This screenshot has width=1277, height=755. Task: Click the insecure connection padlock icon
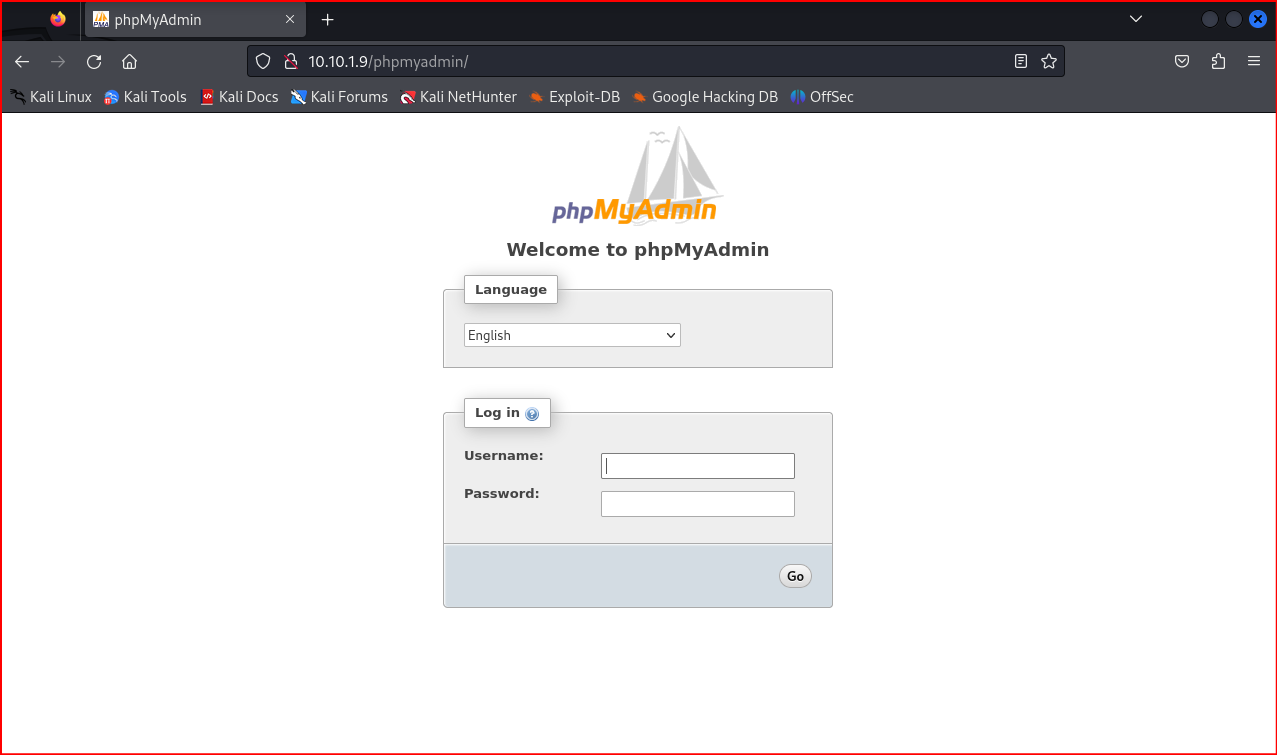coord(291,62)
